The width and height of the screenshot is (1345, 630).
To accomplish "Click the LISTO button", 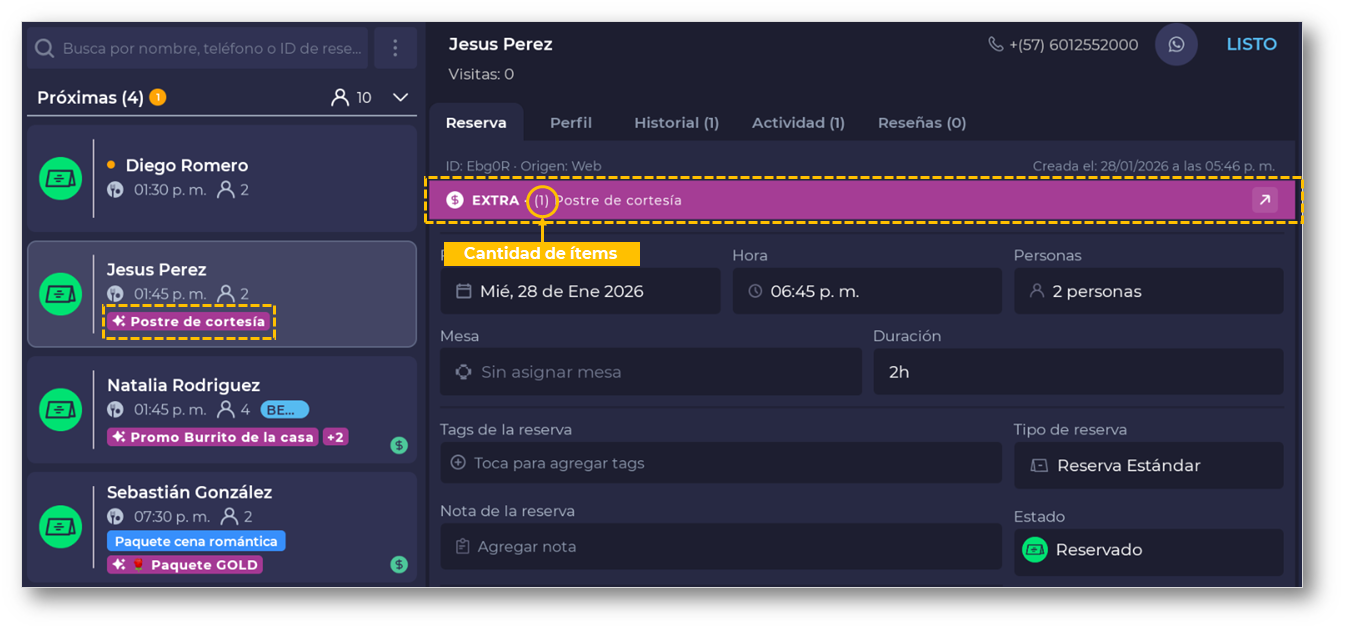I will (x=1251, y=45).
